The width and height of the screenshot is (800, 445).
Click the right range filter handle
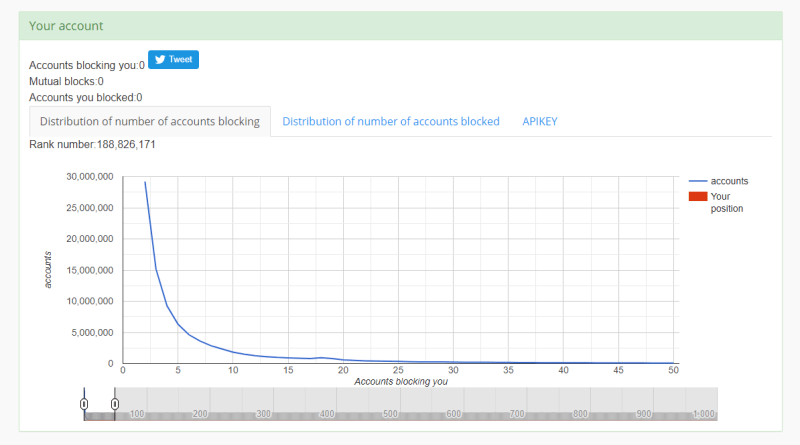coord(115,403)
